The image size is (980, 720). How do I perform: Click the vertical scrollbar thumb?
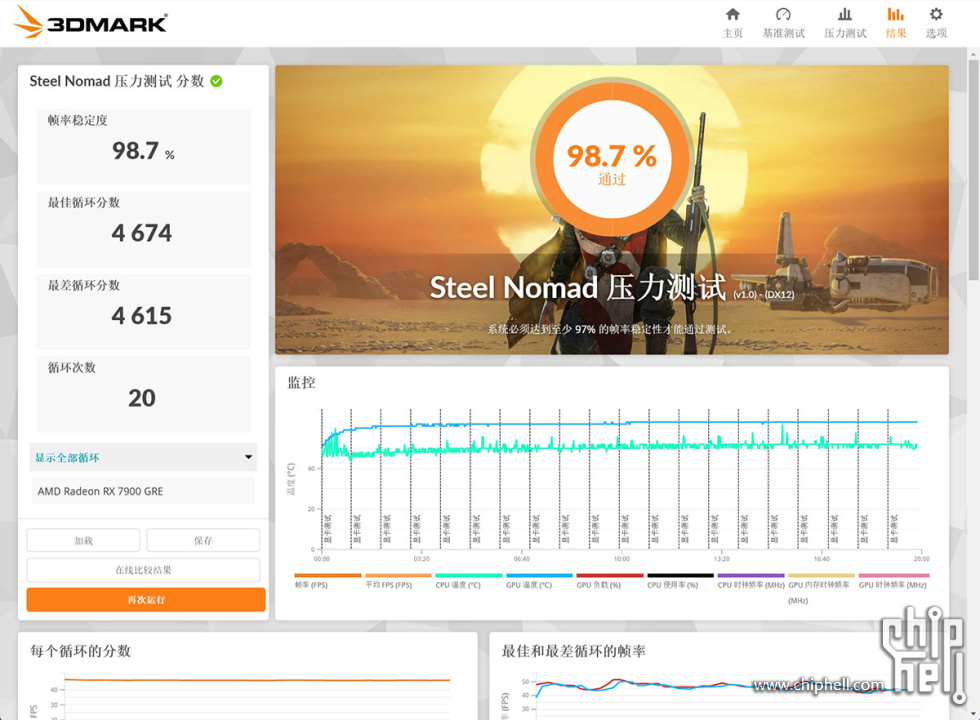tap(973, 169)
